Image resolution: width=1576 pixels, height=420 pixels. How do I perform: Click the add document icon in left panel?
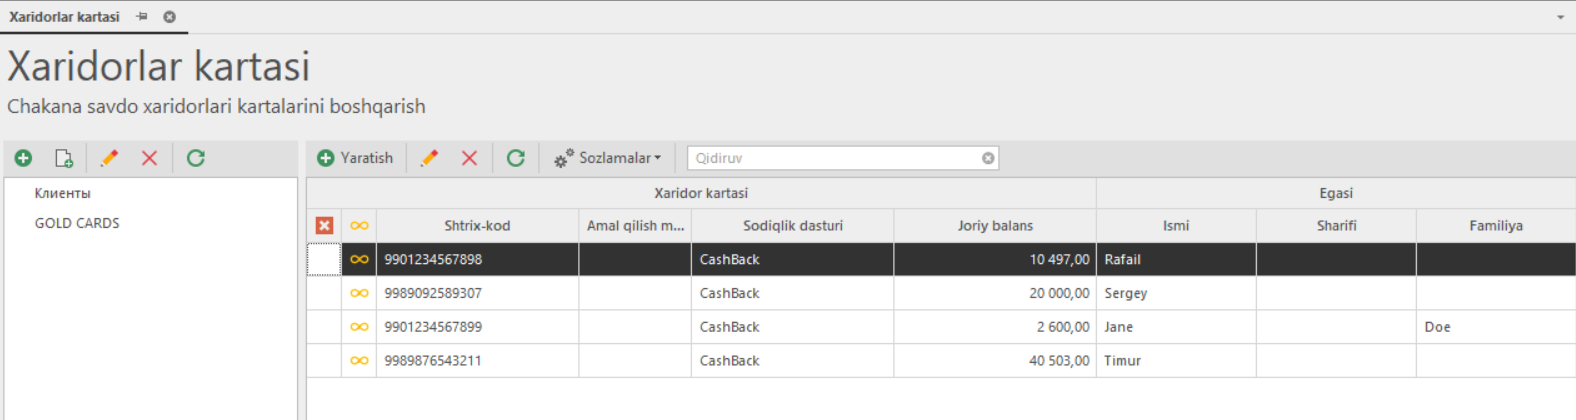click(x=64, y=158)
